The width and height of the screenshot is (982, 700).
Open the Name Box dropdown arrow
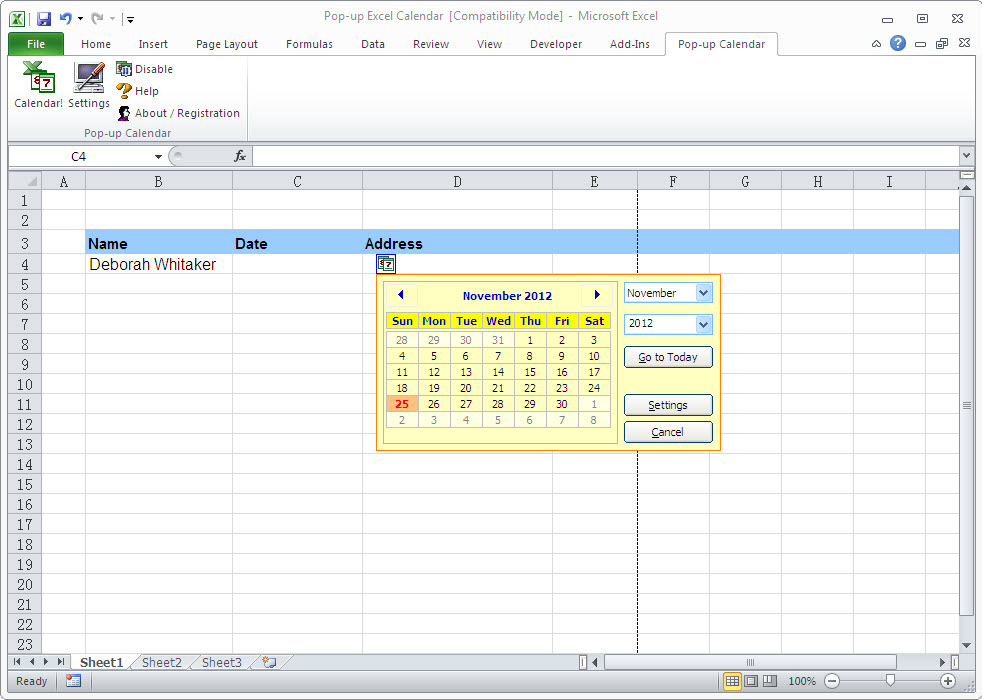click(x=157, y=156)
